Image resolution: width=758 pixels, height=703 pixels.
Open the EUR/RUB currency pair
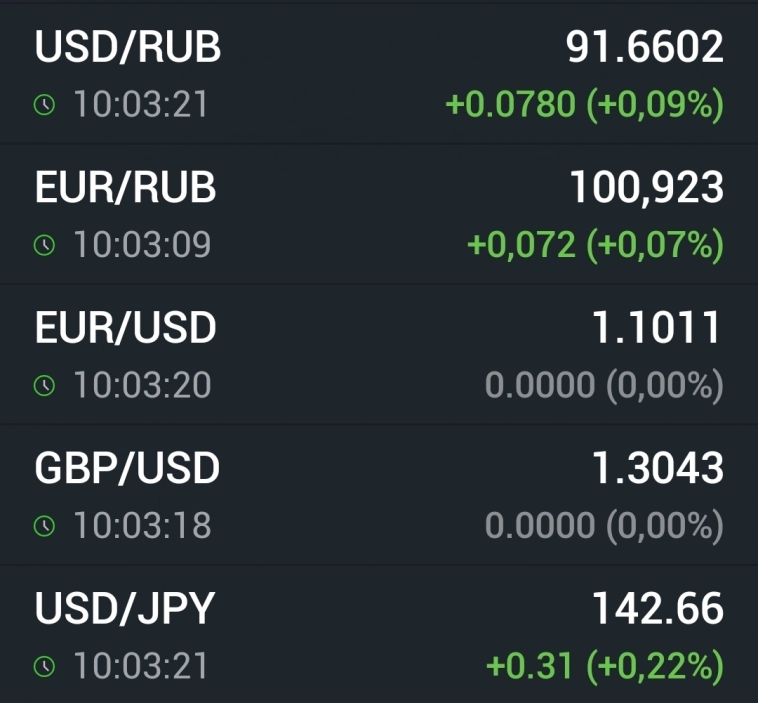[125, 188]
